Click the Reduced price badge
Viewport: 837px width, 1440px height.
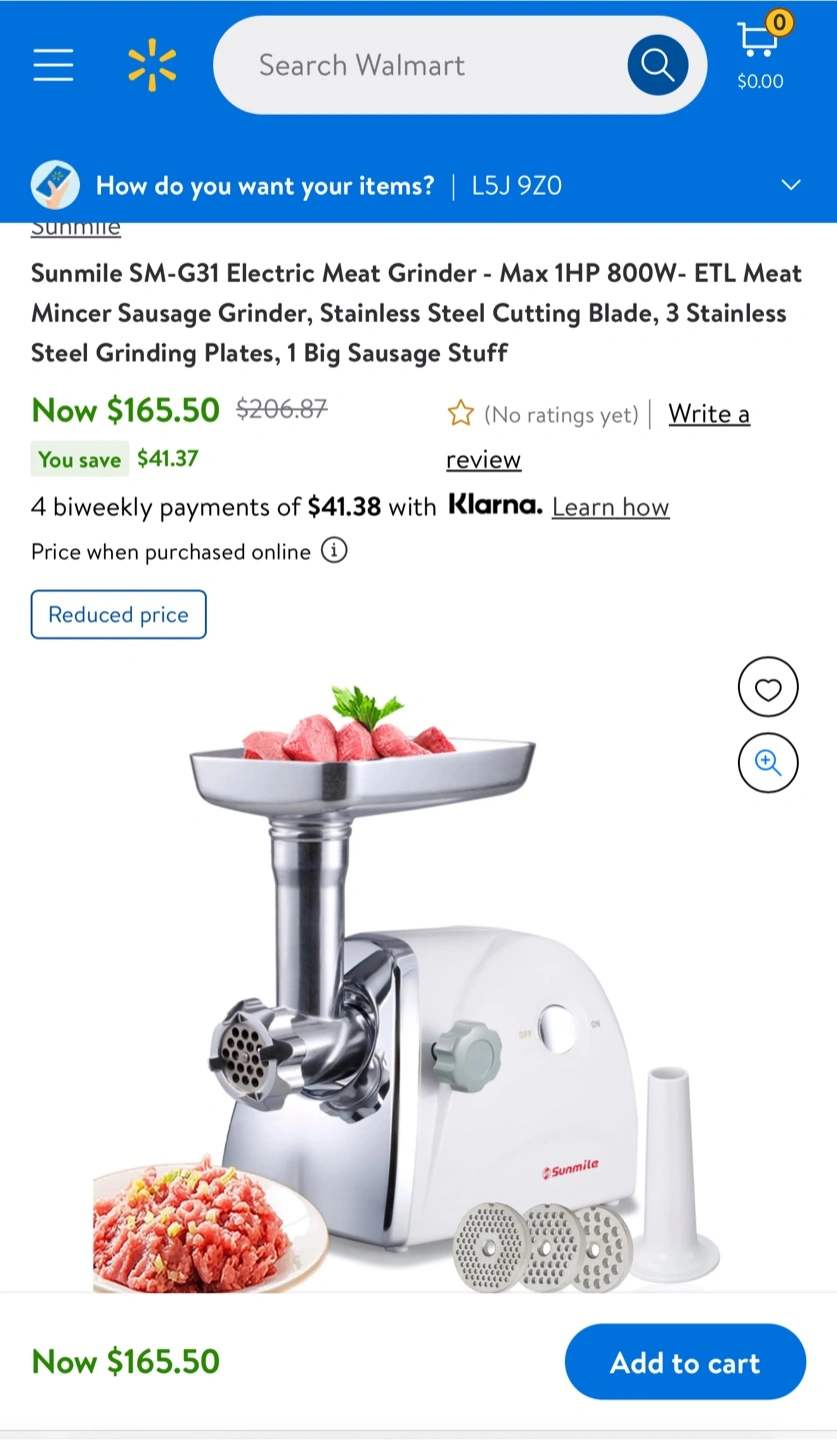[x=119, y=614]
